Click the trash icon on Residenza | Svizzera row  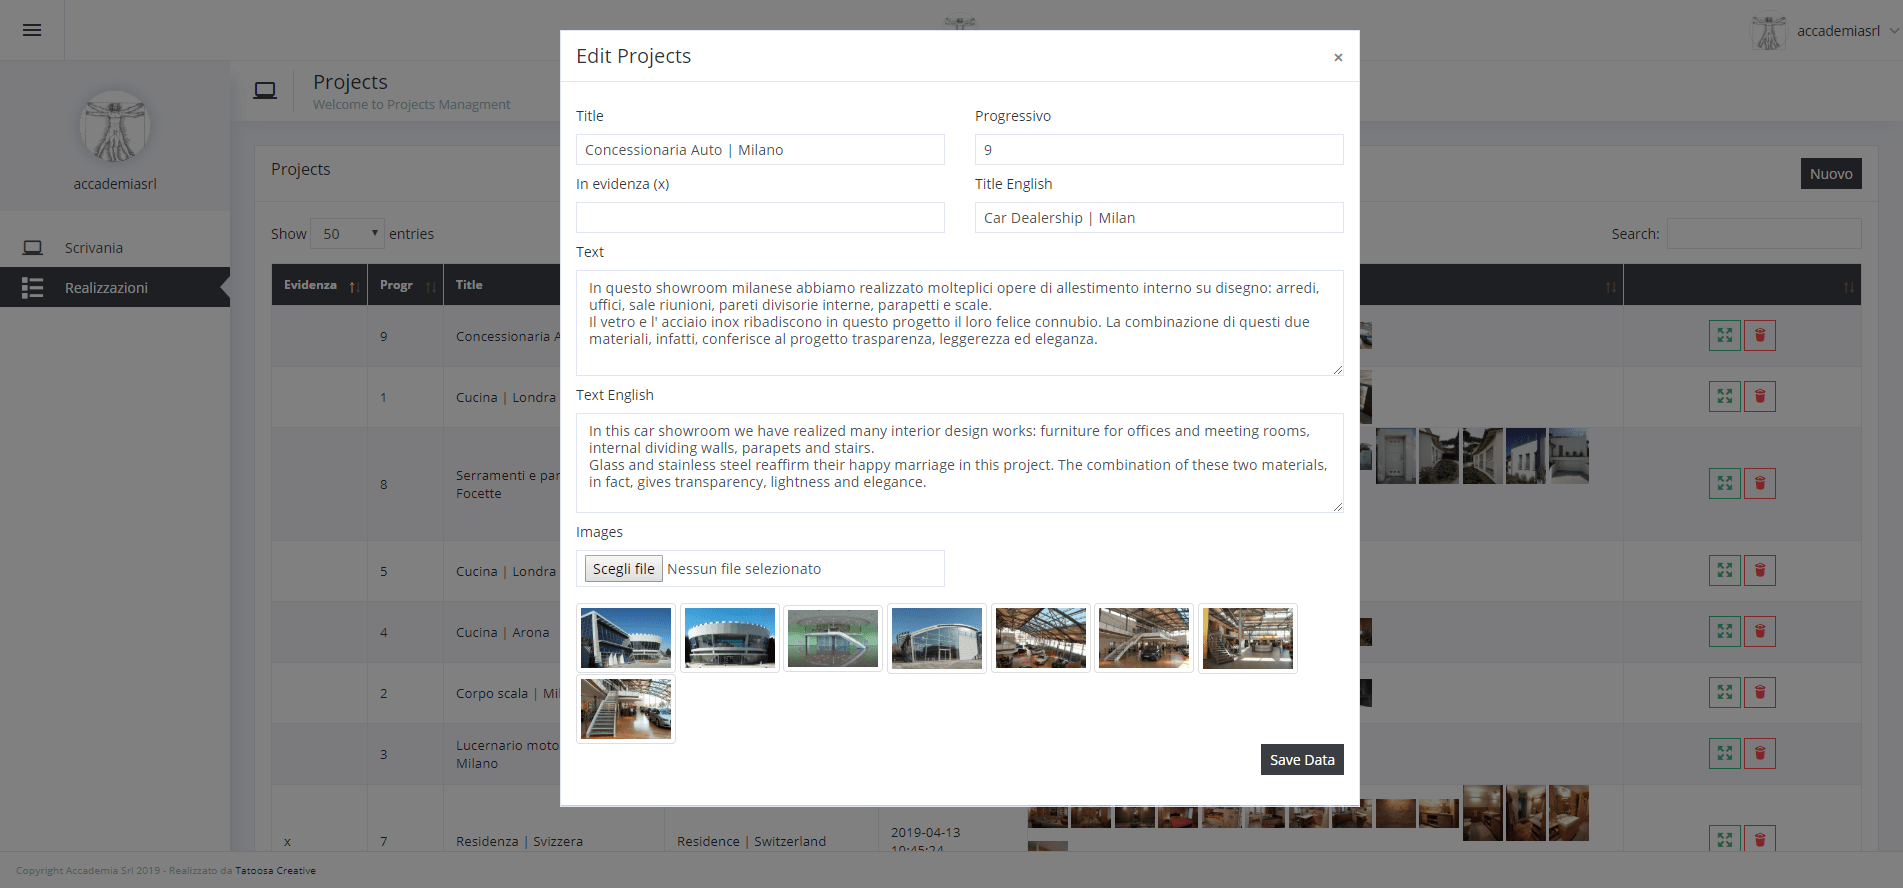(x=1760, y=839)
